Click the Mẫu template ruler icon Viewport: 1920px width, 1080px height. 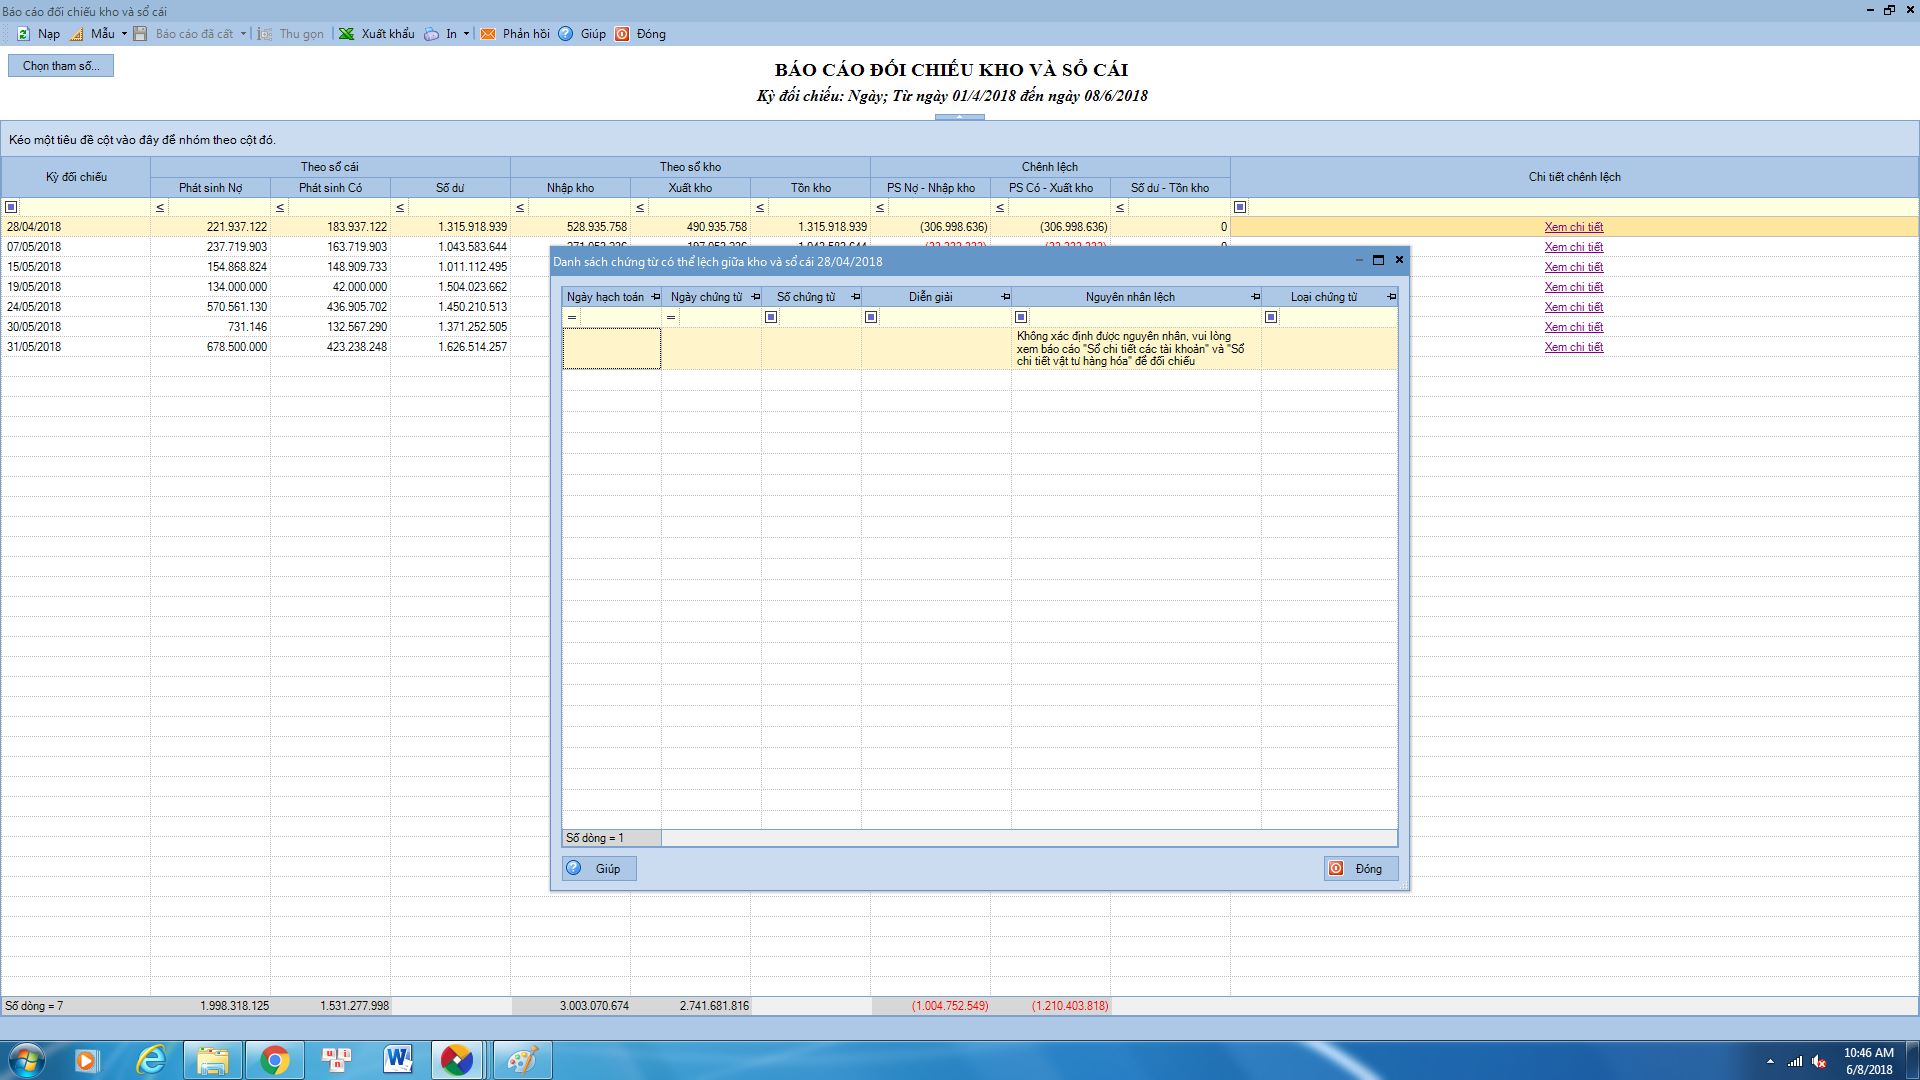(77, 34)
